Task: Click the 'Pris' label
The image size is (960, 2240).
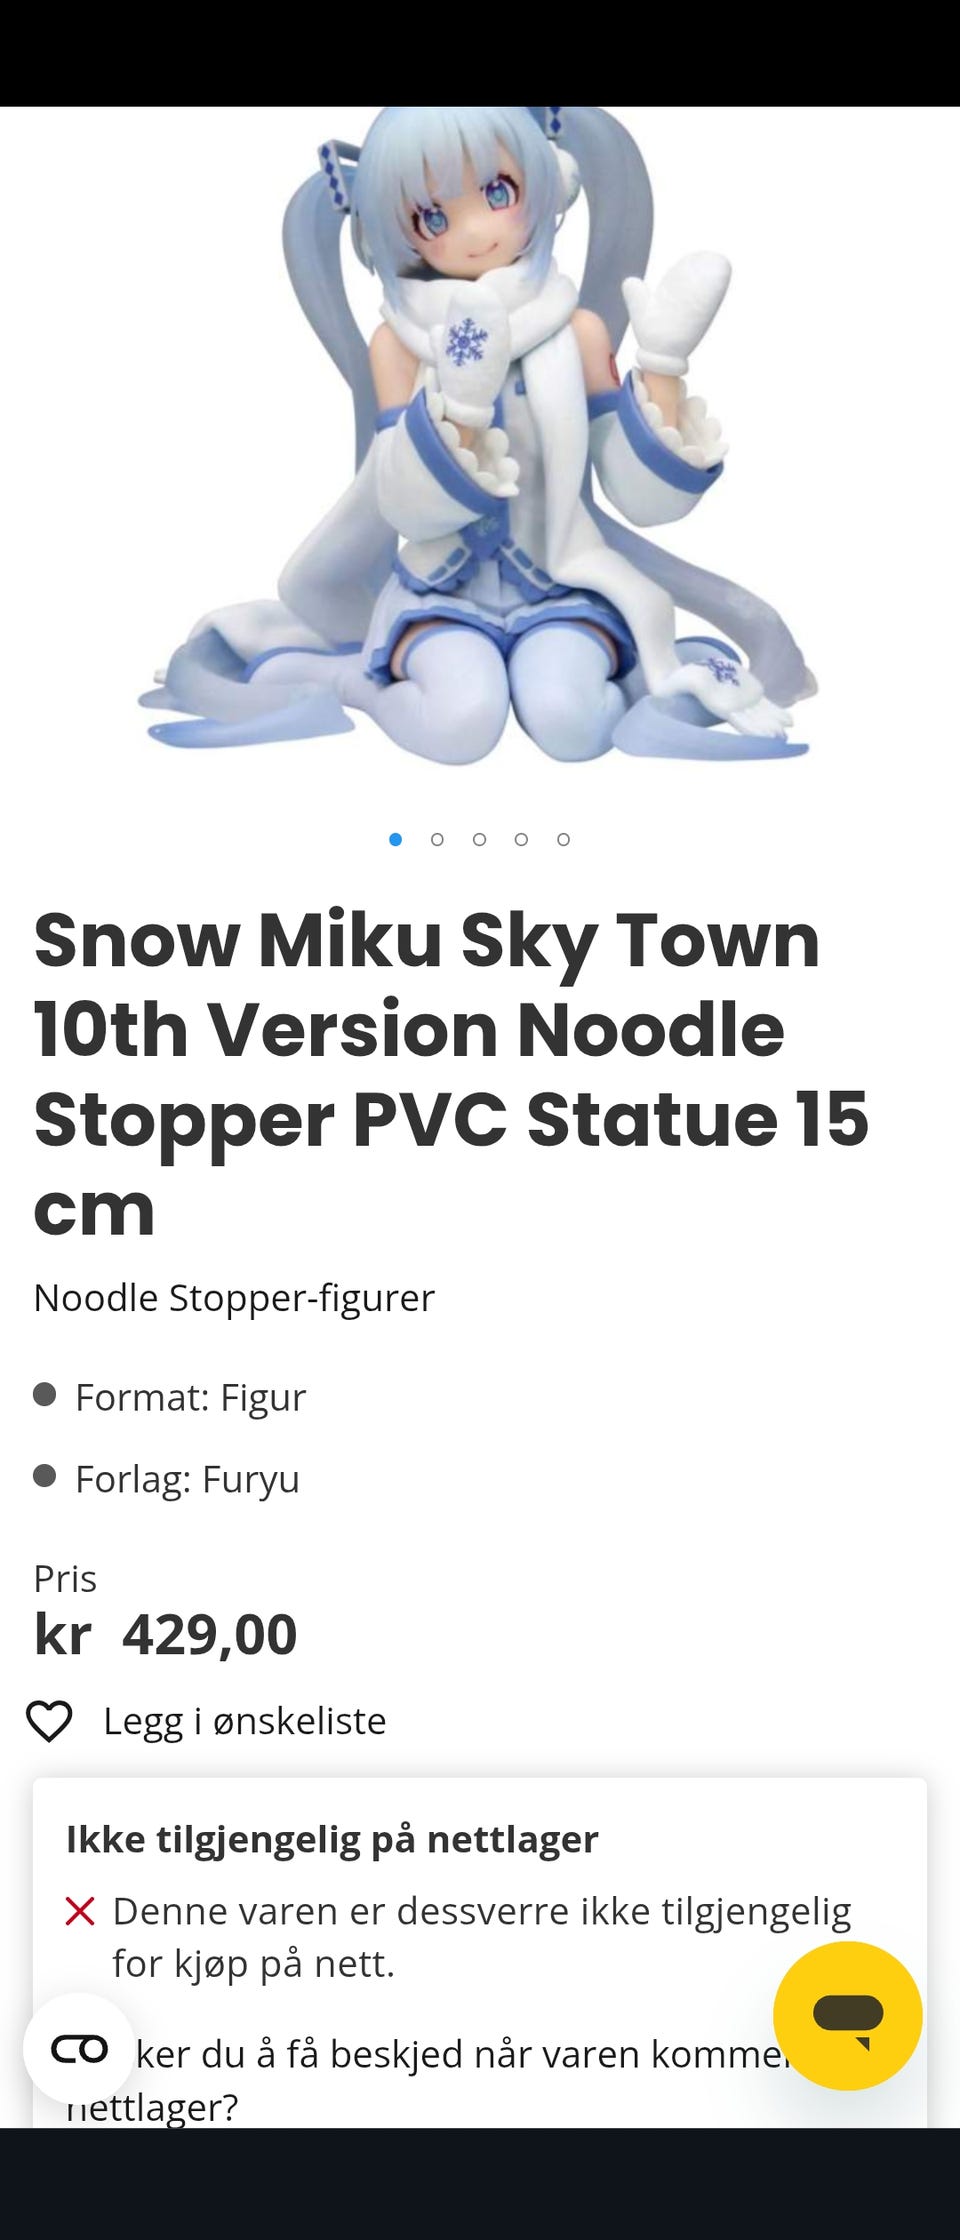Action: pyautogui.click(x=65, y=1579)
